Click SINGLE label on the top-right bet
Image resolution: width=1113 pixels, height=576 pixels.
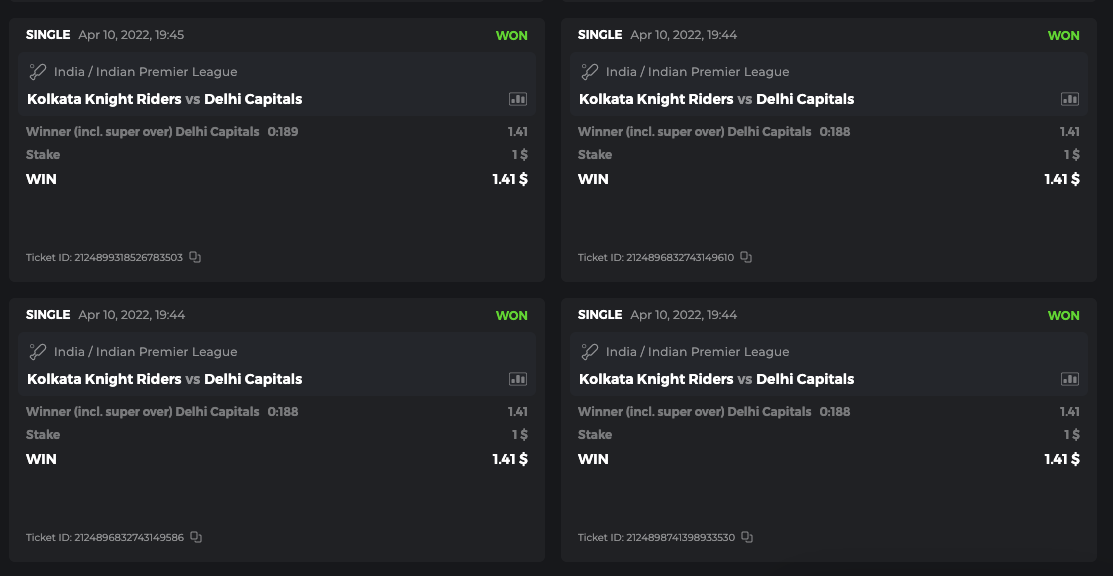(x=600, y=34)
